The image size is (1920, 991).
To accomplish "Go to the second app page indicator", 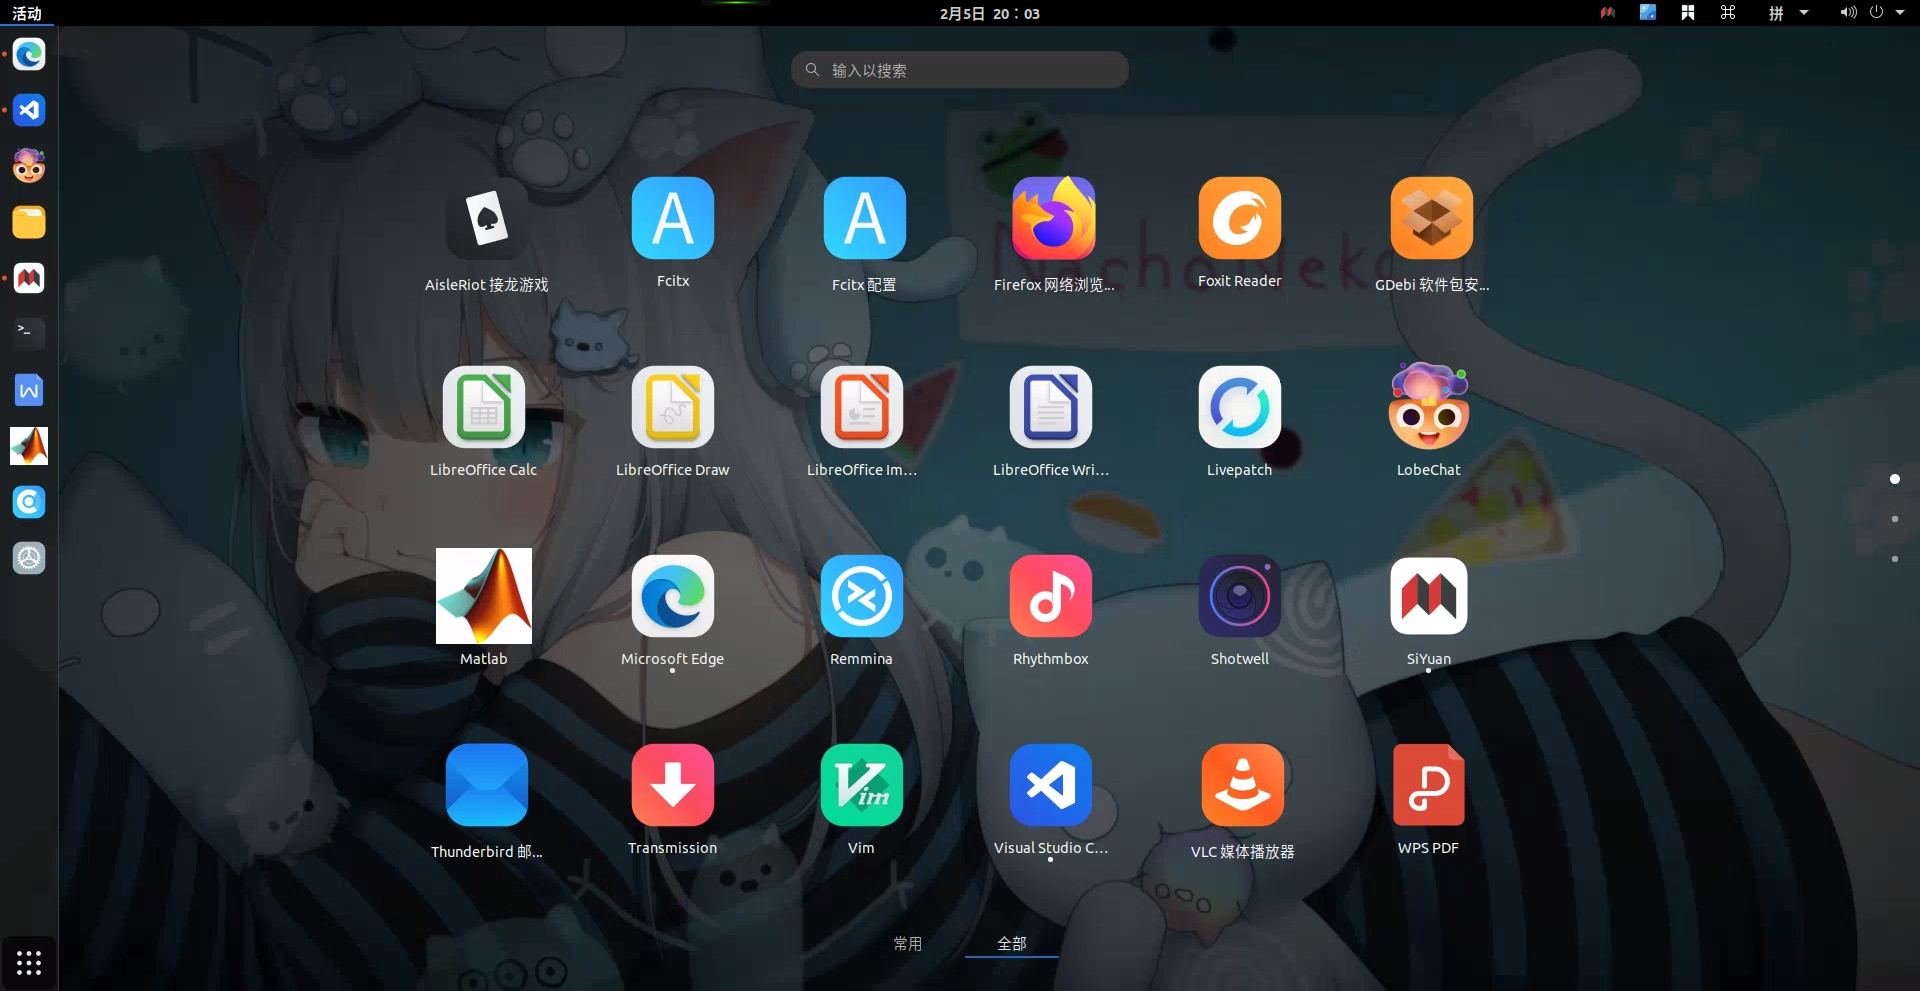I will [1894, 519].
